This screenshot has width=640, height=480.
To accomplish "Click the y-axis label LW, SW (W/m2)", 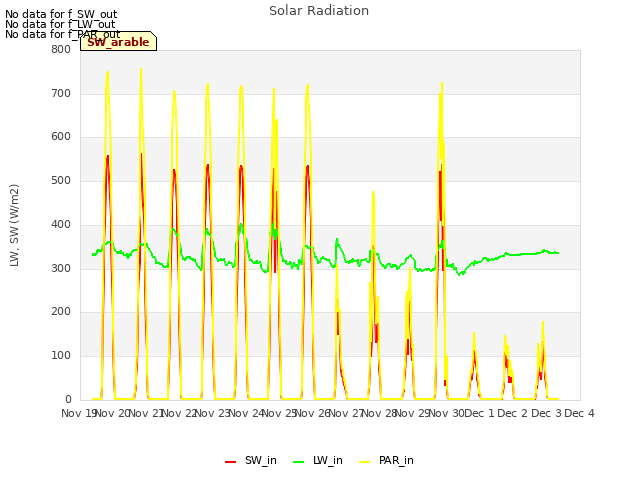I will pyautogui.click(x=14, y=225).
